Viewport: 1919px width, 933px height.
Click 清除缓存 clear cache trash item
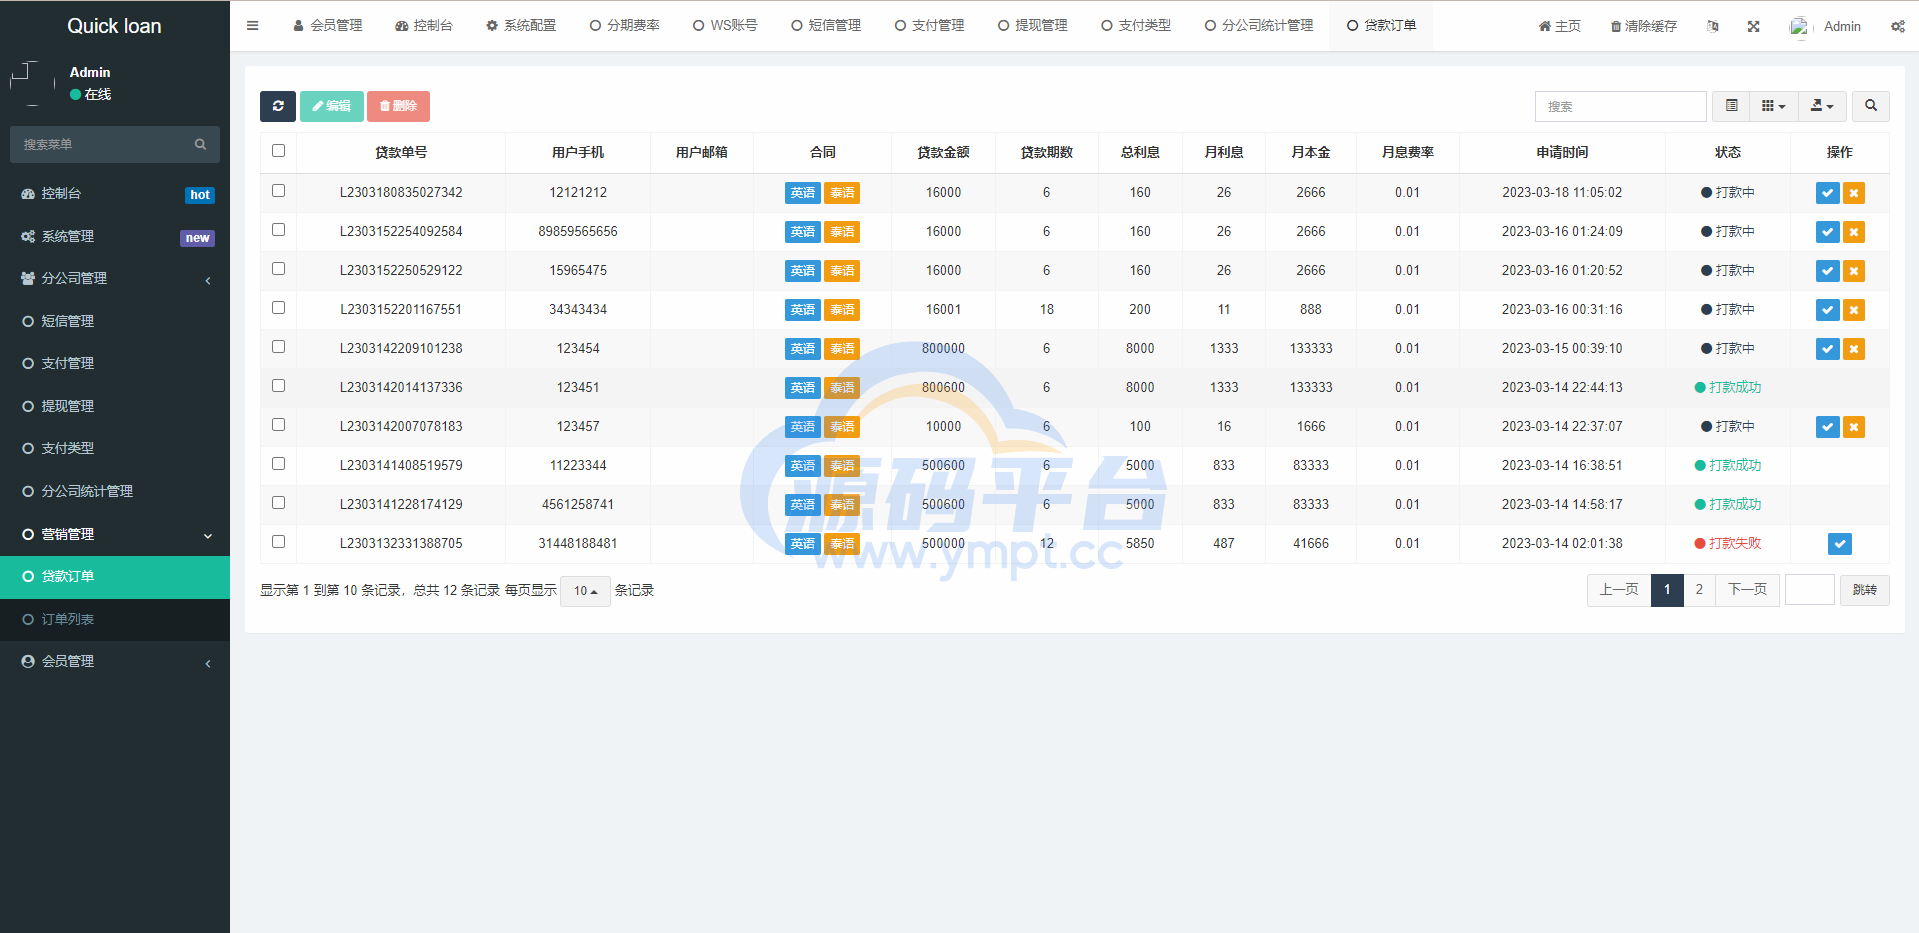1644,26
